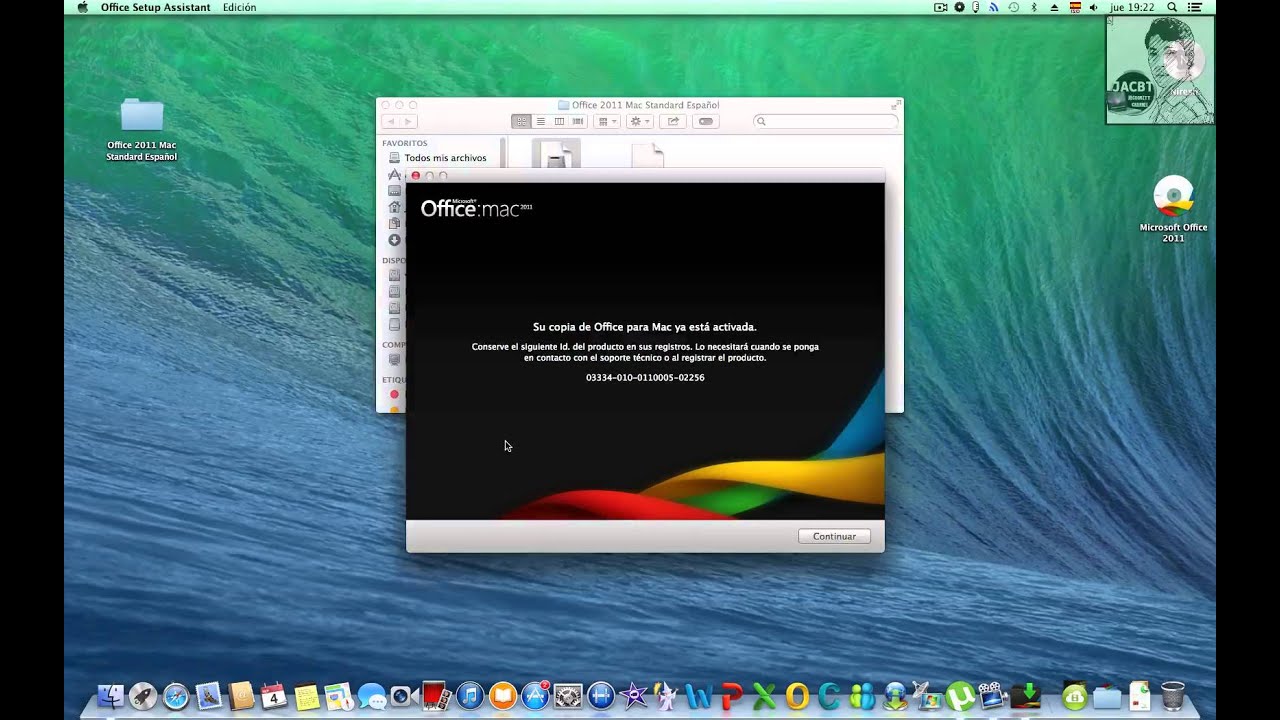Viewport: 1280px width, 720px height.
Task: Open Microsoft Office 2011 disc icon on desktop
Action: 1173,209
